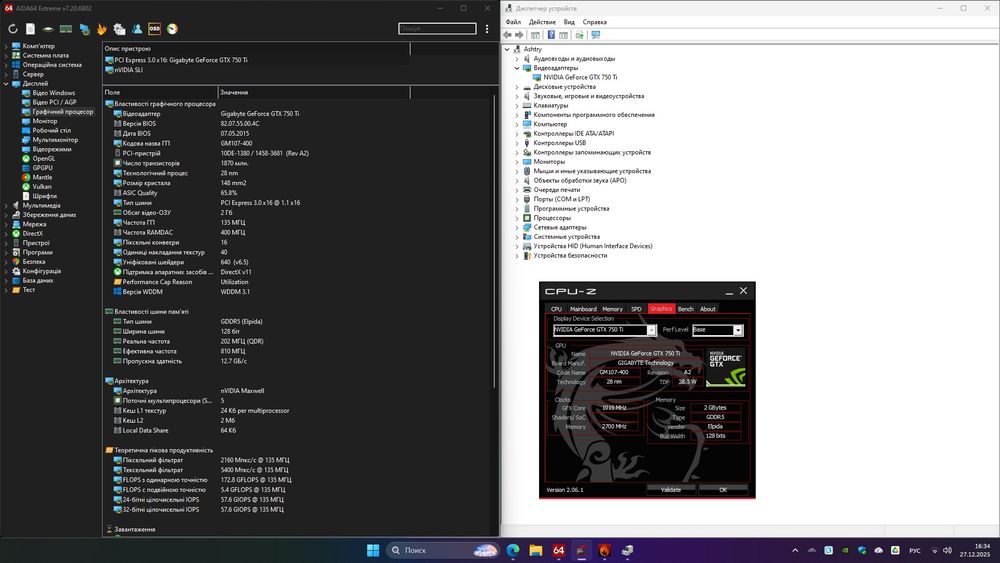Screen dimensions: 1000x563
Task: Open the AIDA64 report page icon
Action: [30, 29]
